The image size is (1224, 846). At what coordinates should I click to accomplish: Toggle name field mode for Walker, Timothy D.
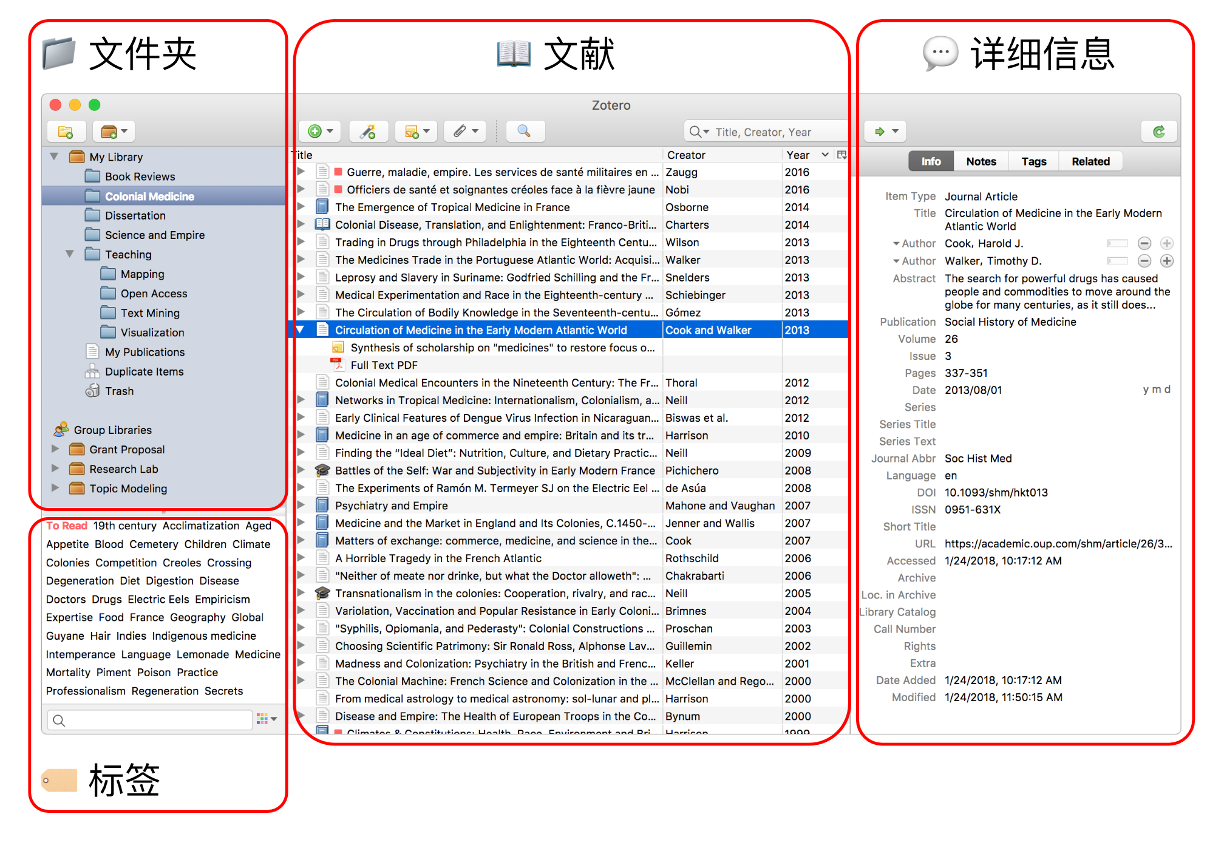1117,261
